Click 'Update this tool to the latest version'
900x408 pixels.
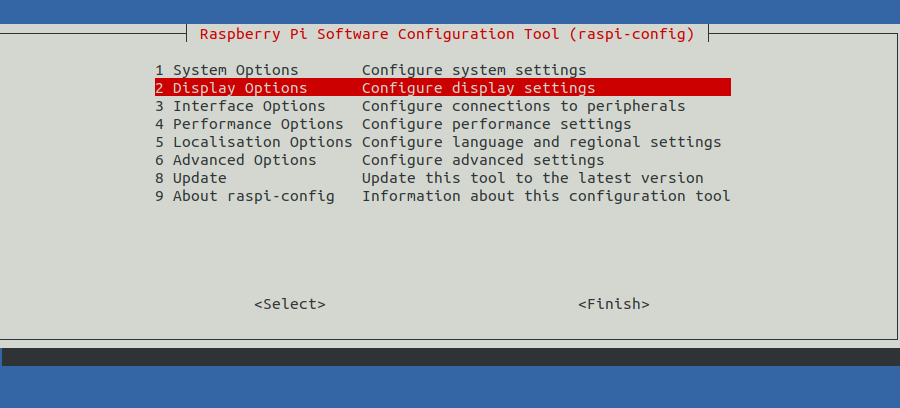pos(533,178)
